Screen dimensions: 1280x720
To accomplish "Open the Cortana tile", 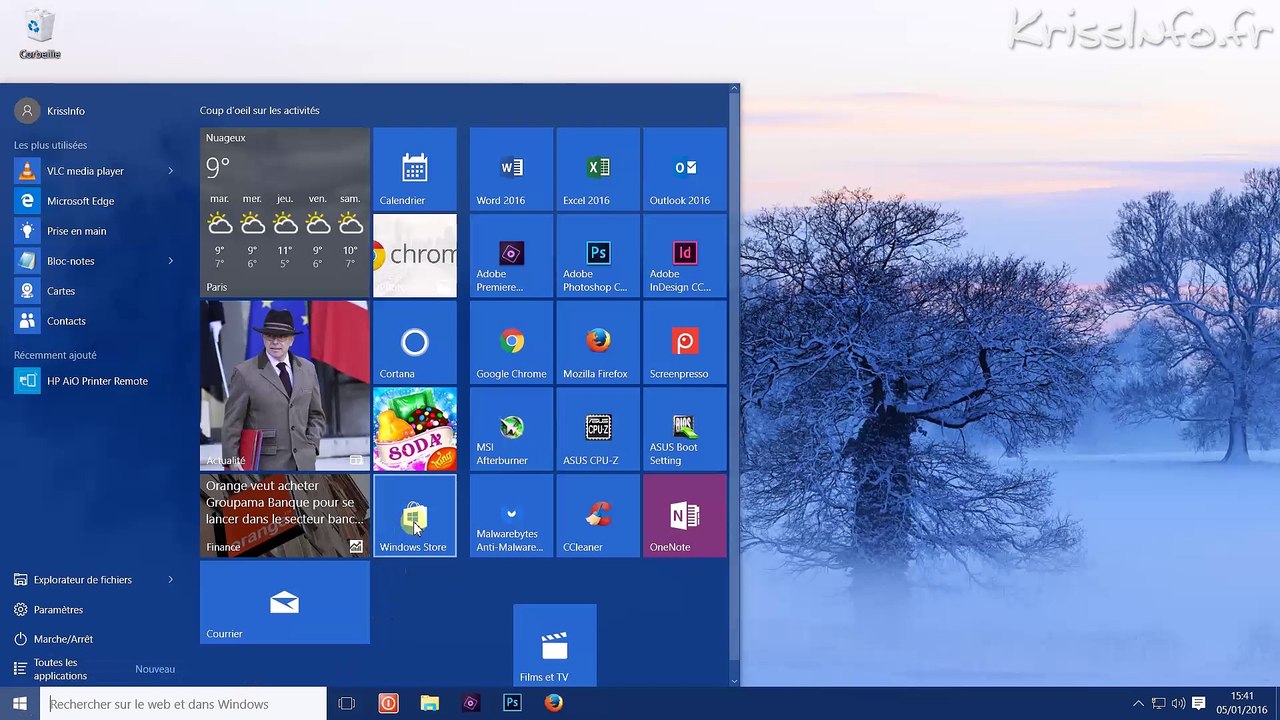I will click(x=415, y=342).
